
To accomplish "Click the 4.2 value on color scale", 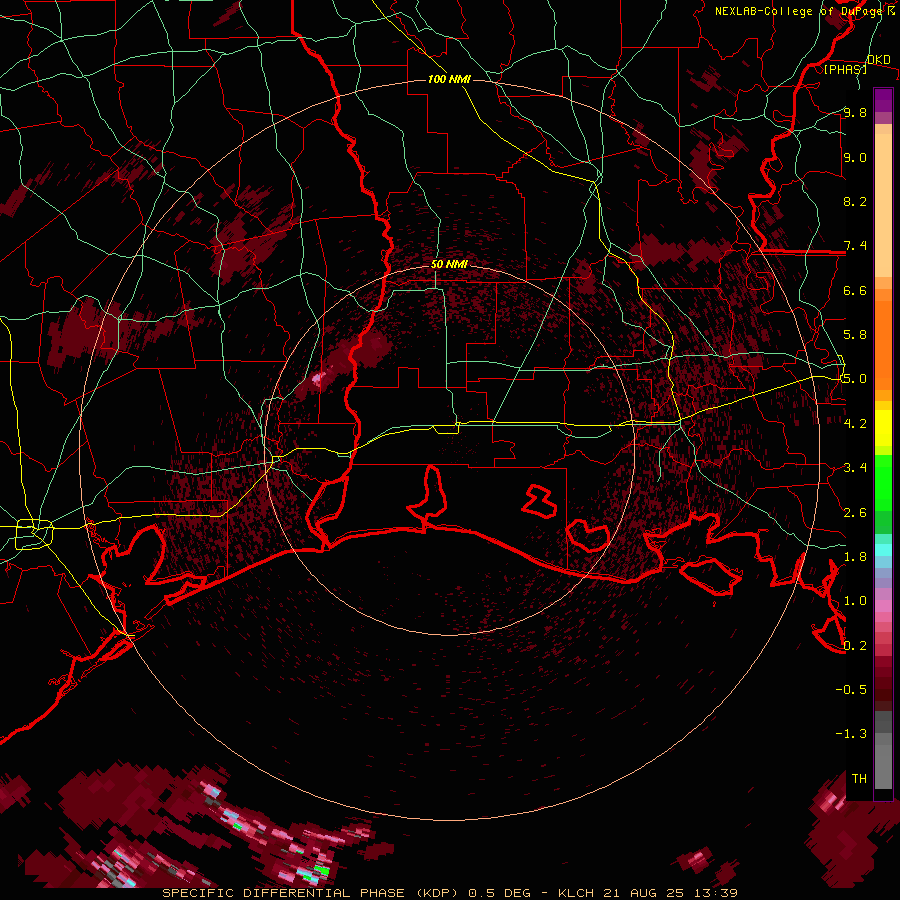I will 855,424.
